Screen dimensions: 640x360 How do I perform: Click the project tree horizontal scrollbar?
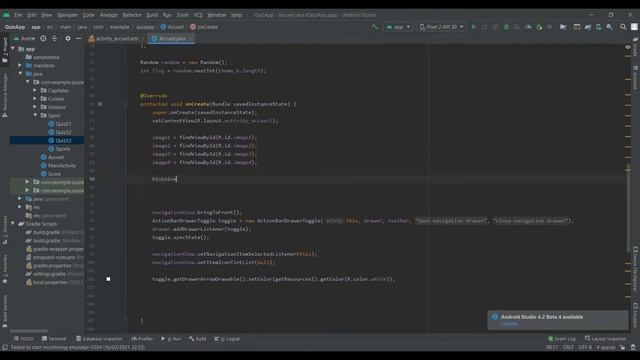(29, 331)
